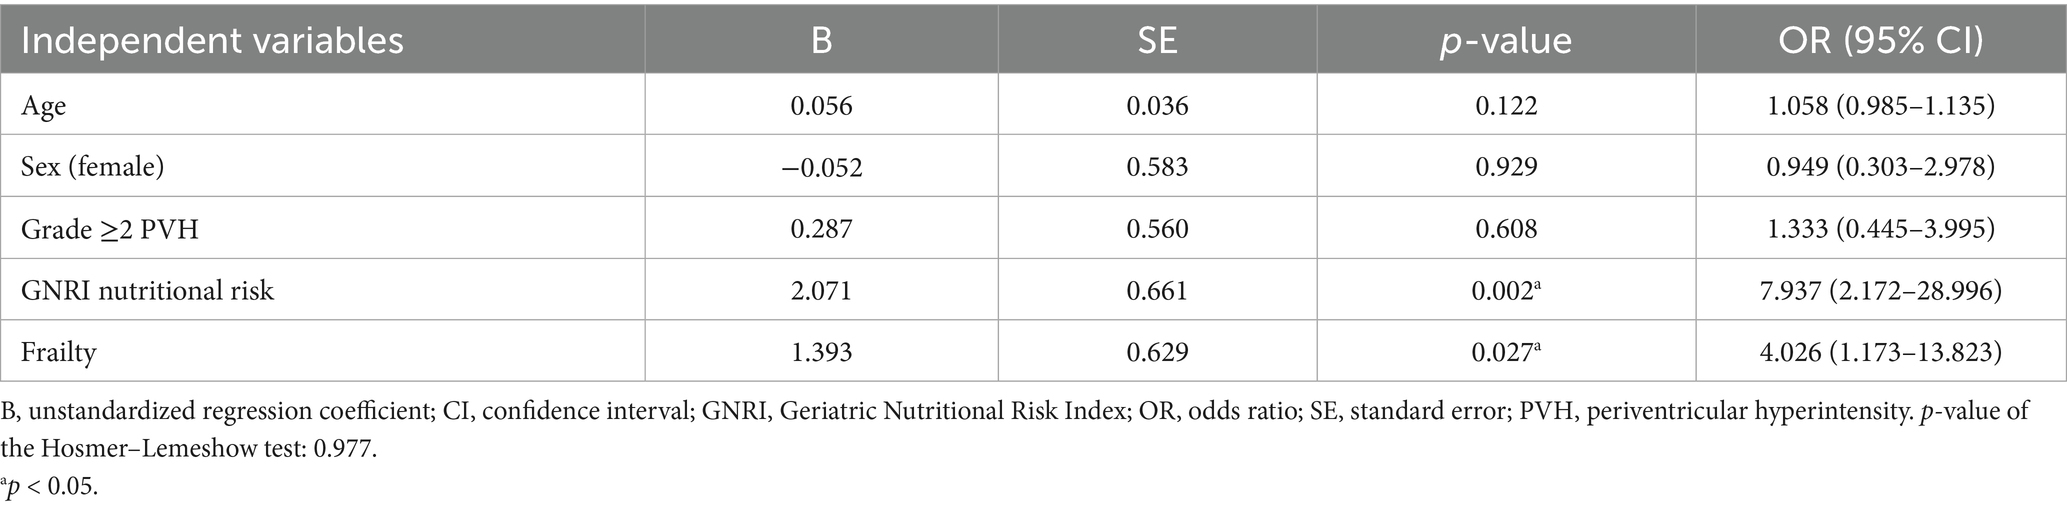This screenshot has height=508, width=2067.
Task: Click the SE value 0.583
Action: (1157, 167)
